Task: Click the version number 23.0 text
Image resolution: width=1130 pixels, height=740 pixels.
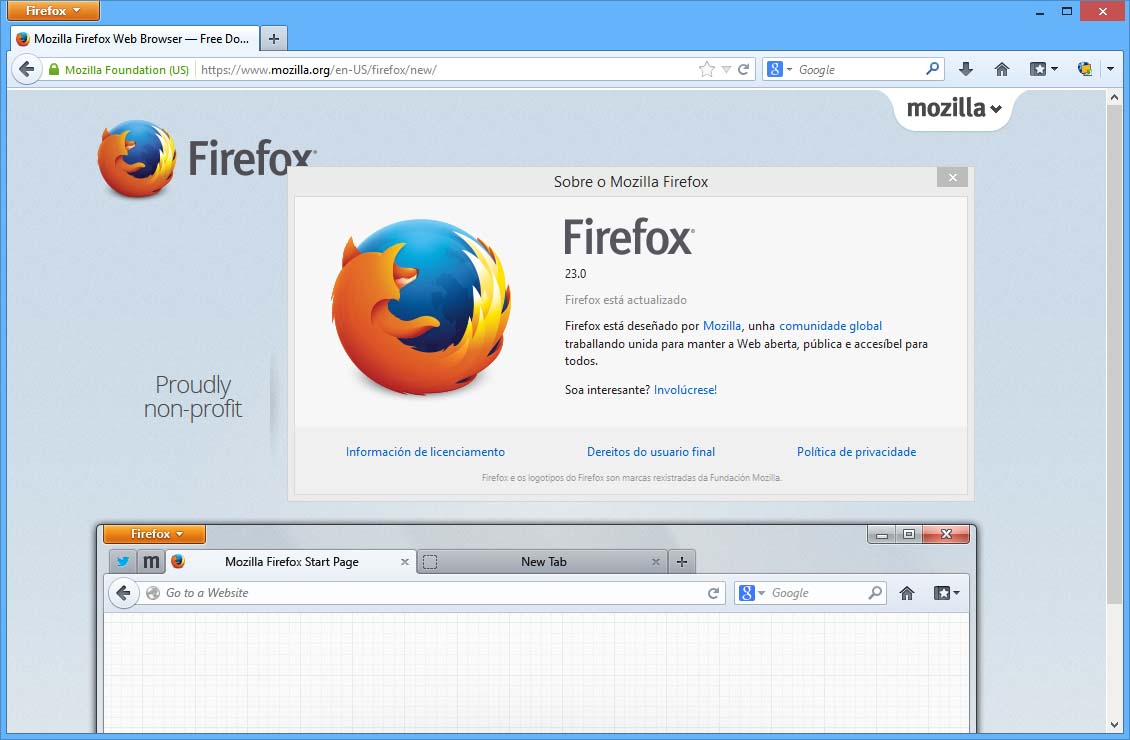Action: pyautogui.click(x=575, y=274)
